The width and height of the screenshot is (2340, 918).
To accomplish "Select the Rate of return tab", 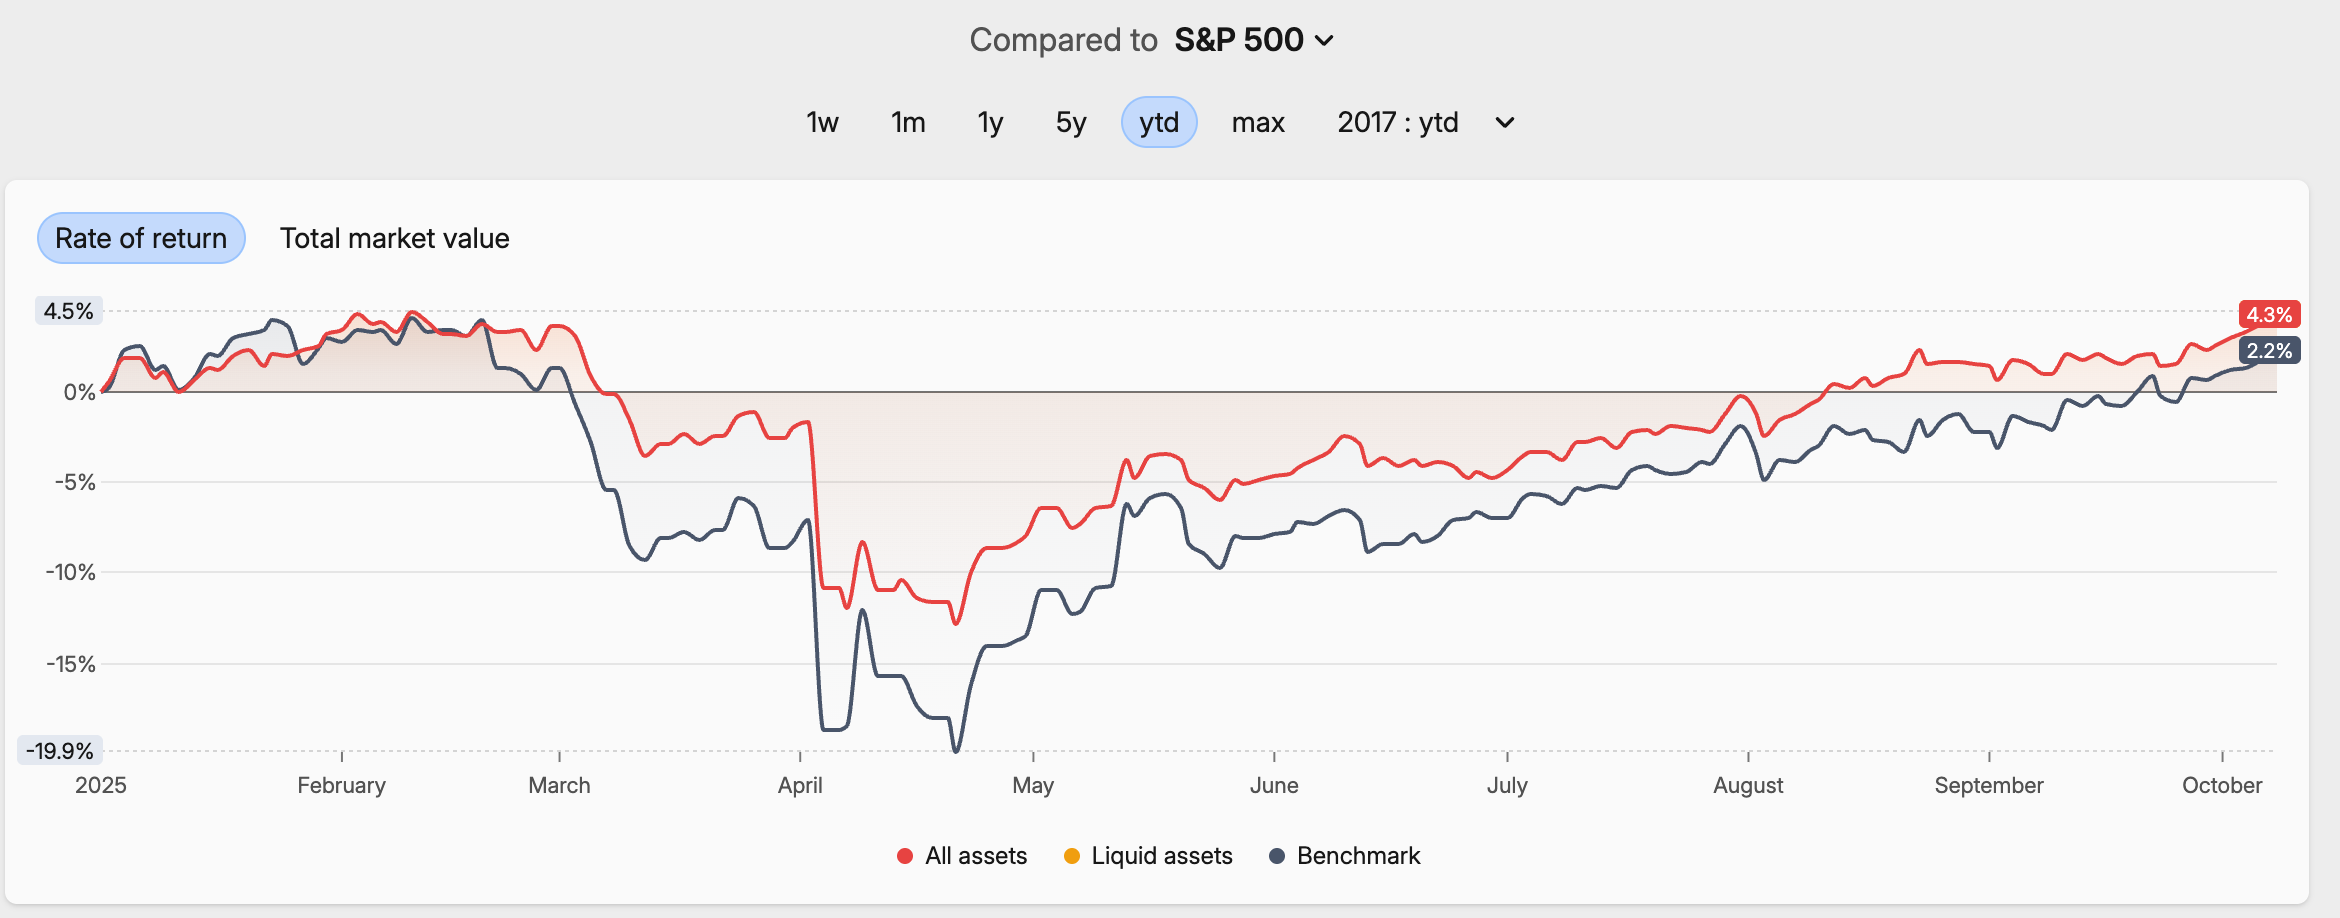I will (x=141, y=238).
